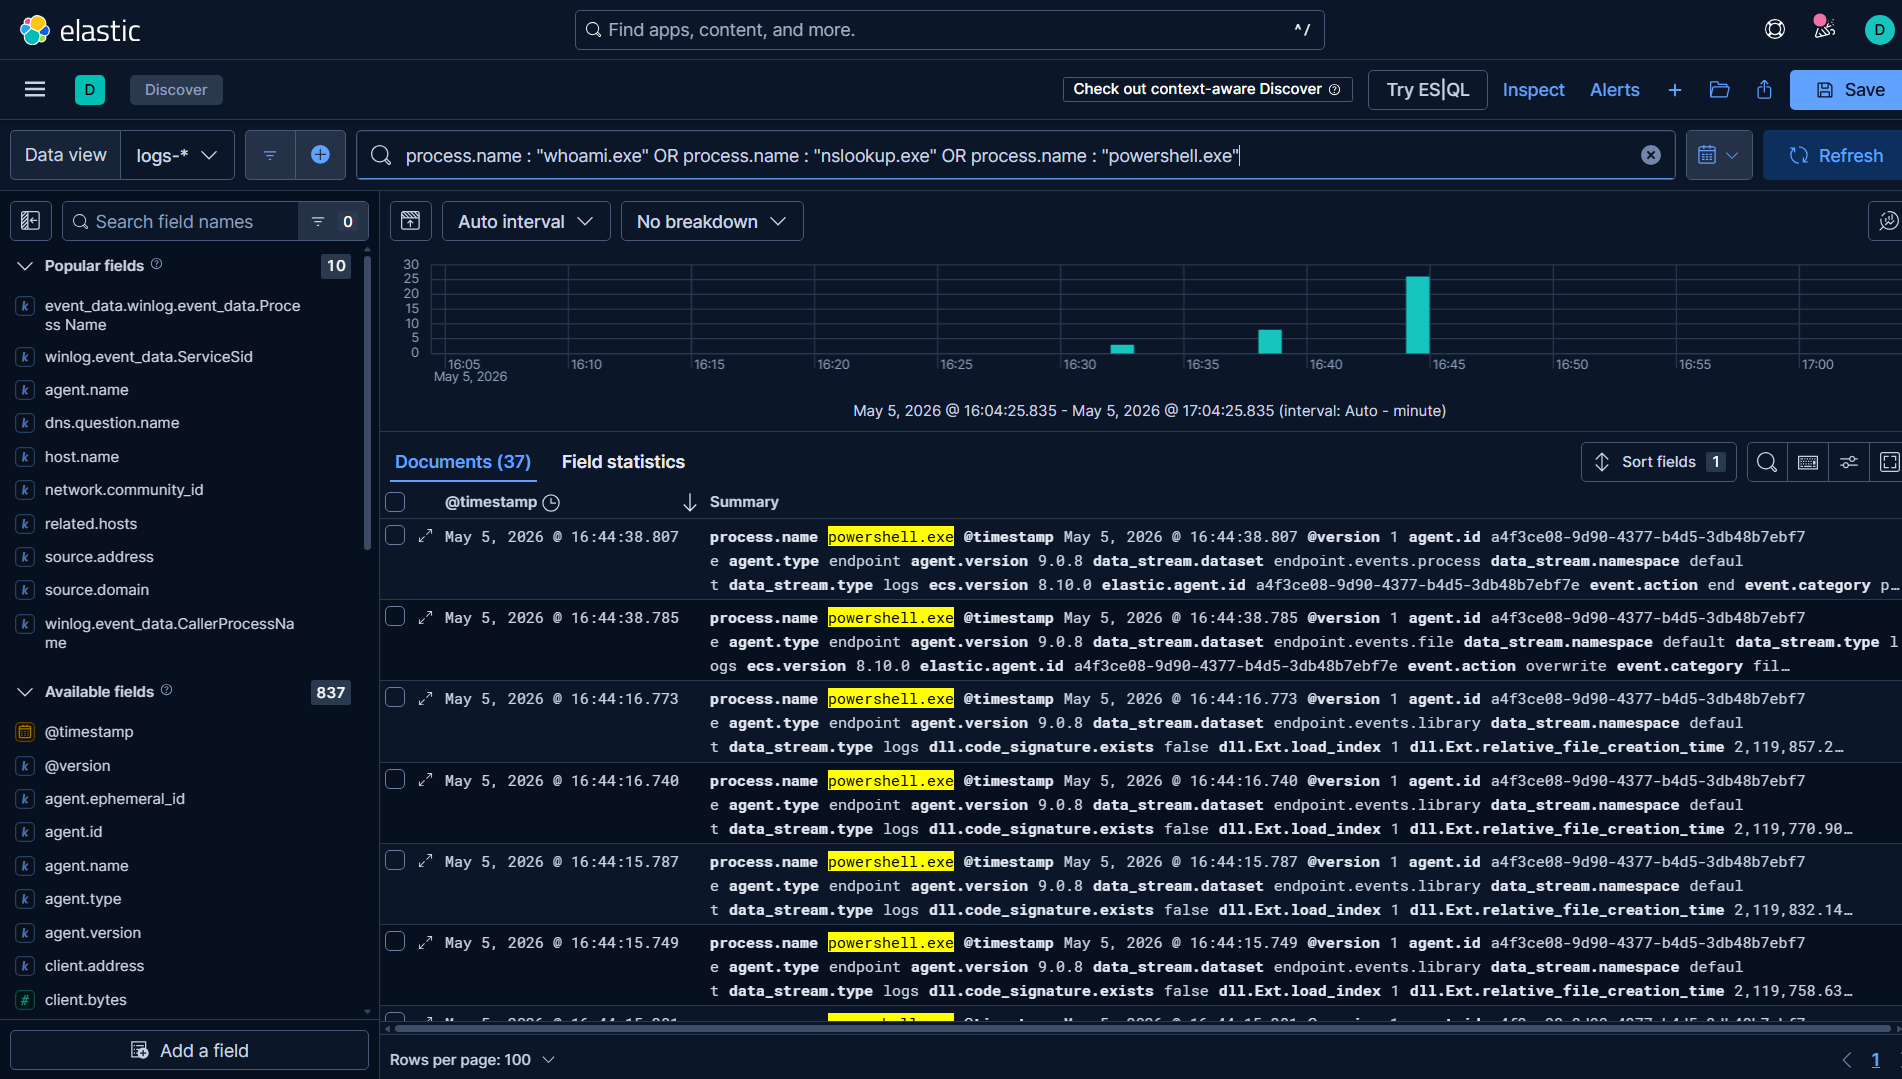Focus the Find apps, content search box
The height and width of the screenshot is (1079, 1902).
click(x=950, y=30)
